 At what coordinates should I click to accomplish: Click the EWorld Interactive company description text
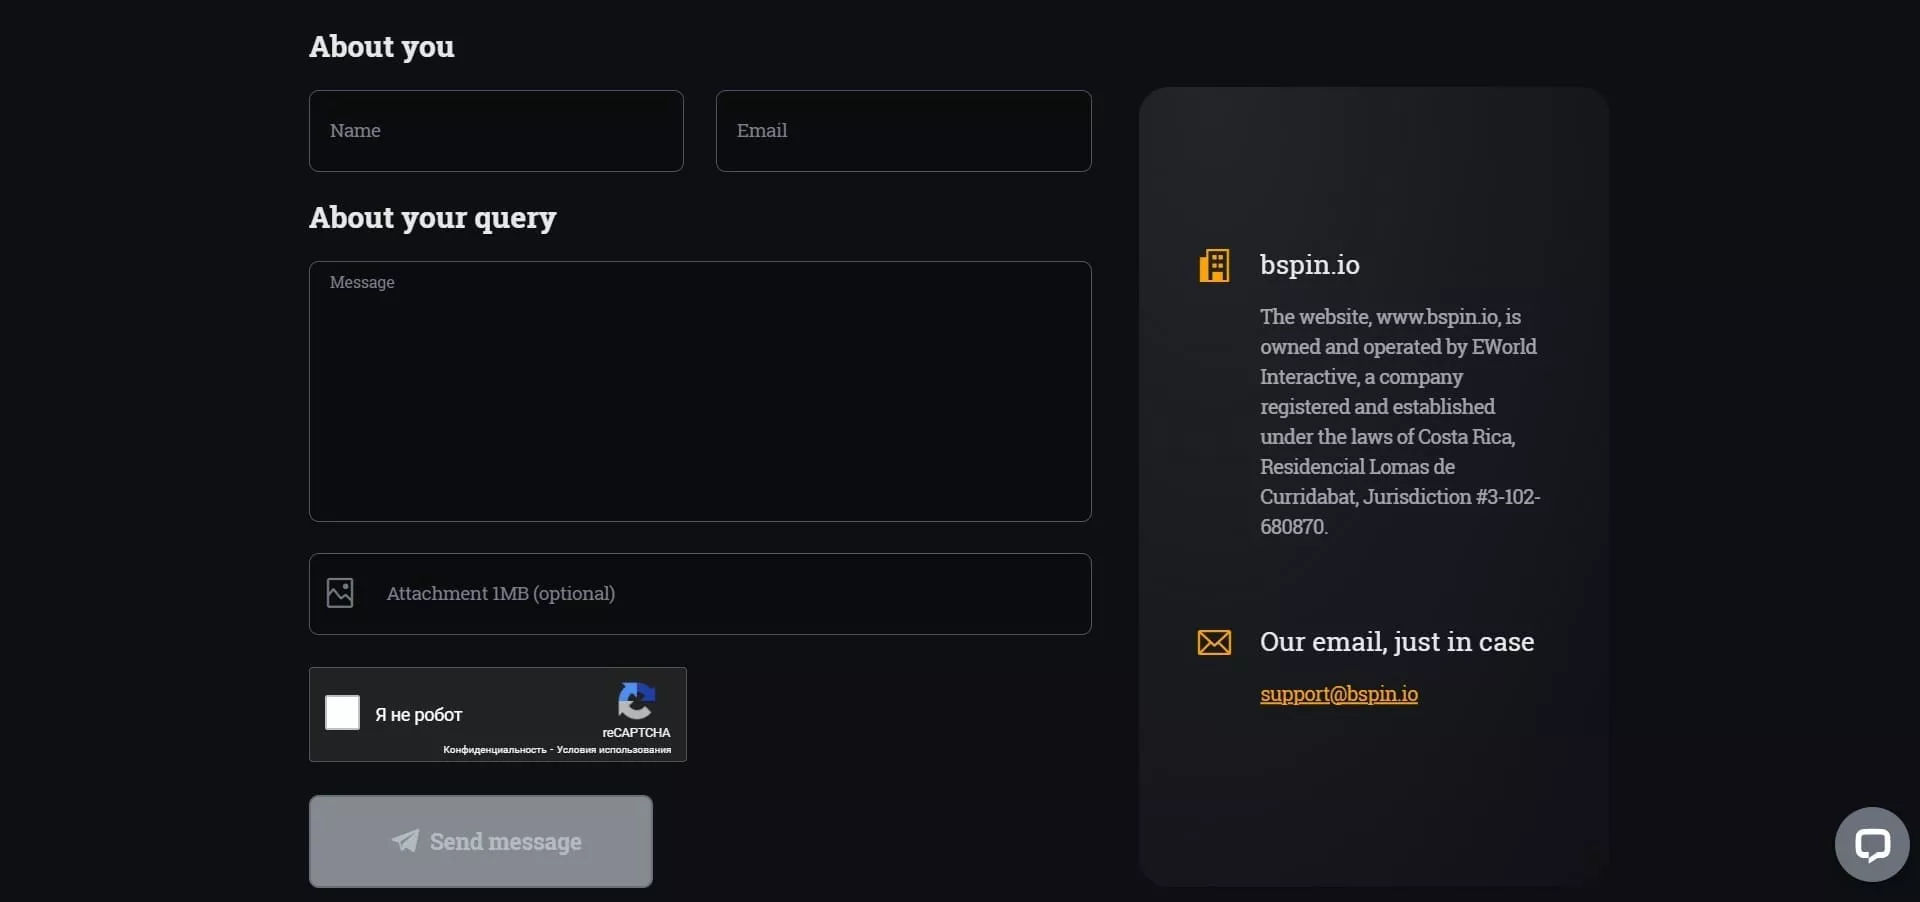click(x=1398, y=421)
